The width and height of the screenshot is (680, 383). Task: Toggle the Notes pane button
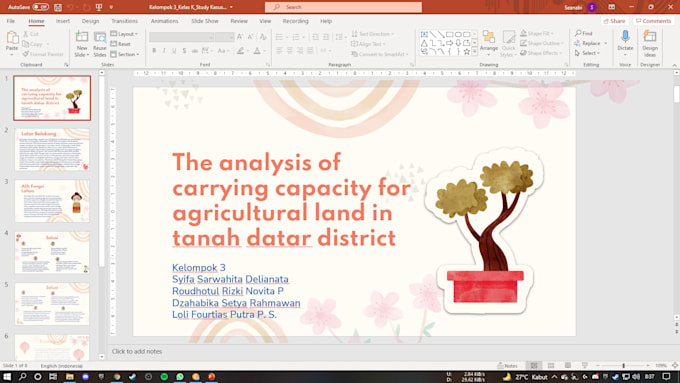click(x=507, y=366)
